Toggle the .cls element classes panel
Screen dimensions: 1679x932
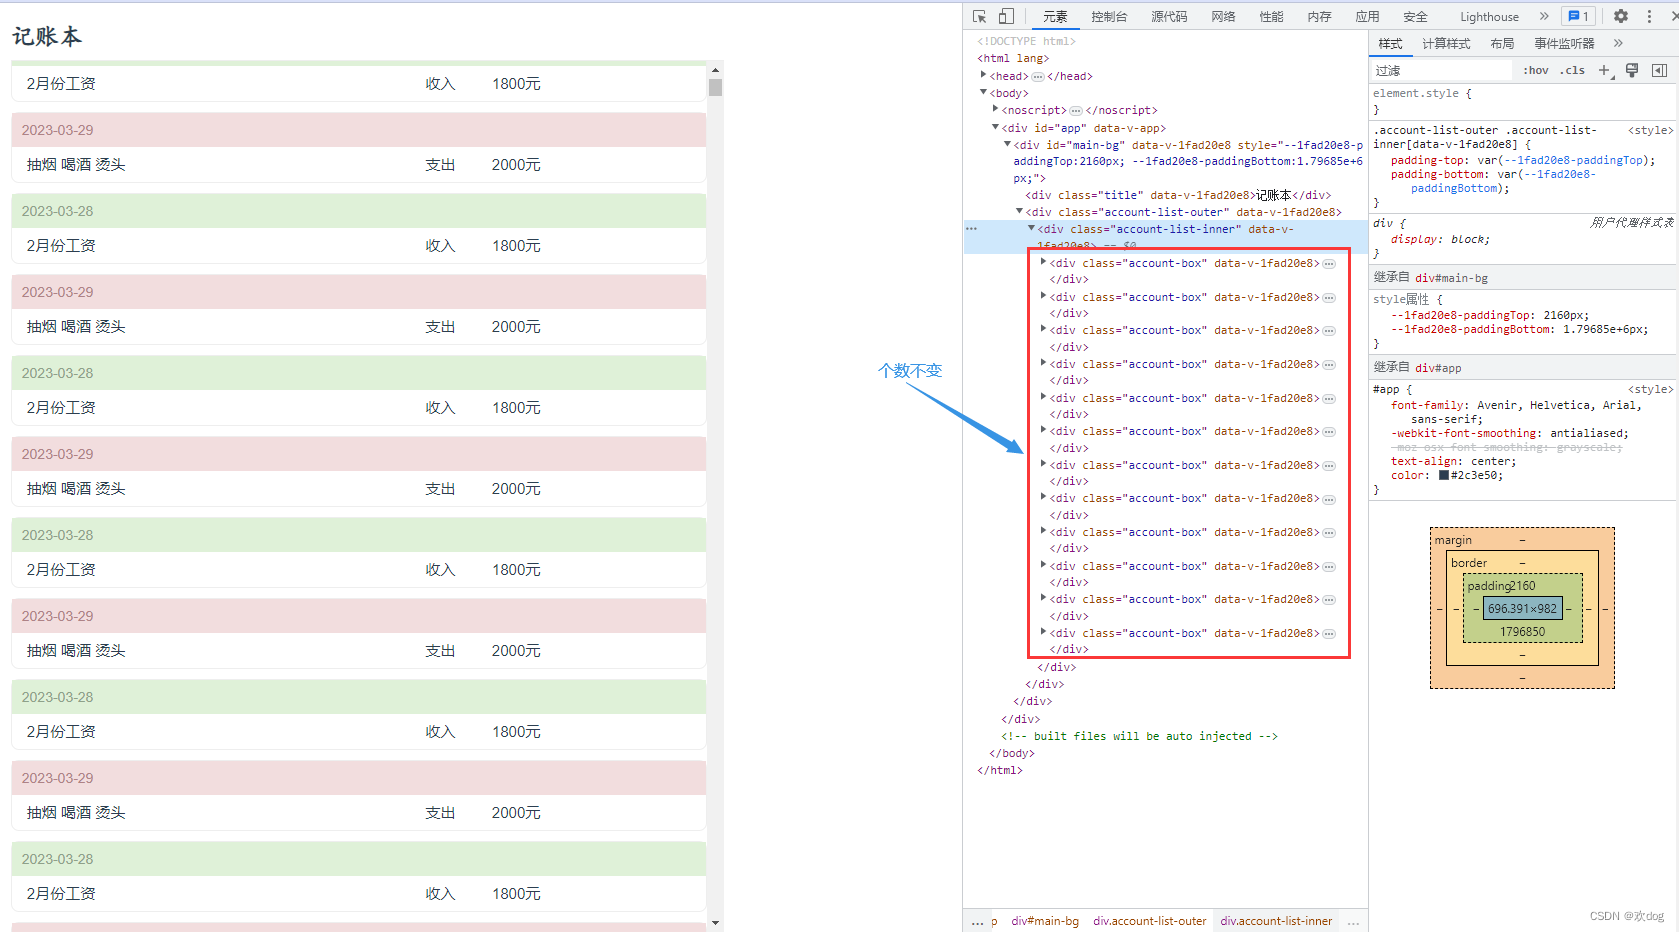(x=1573, y=70)
